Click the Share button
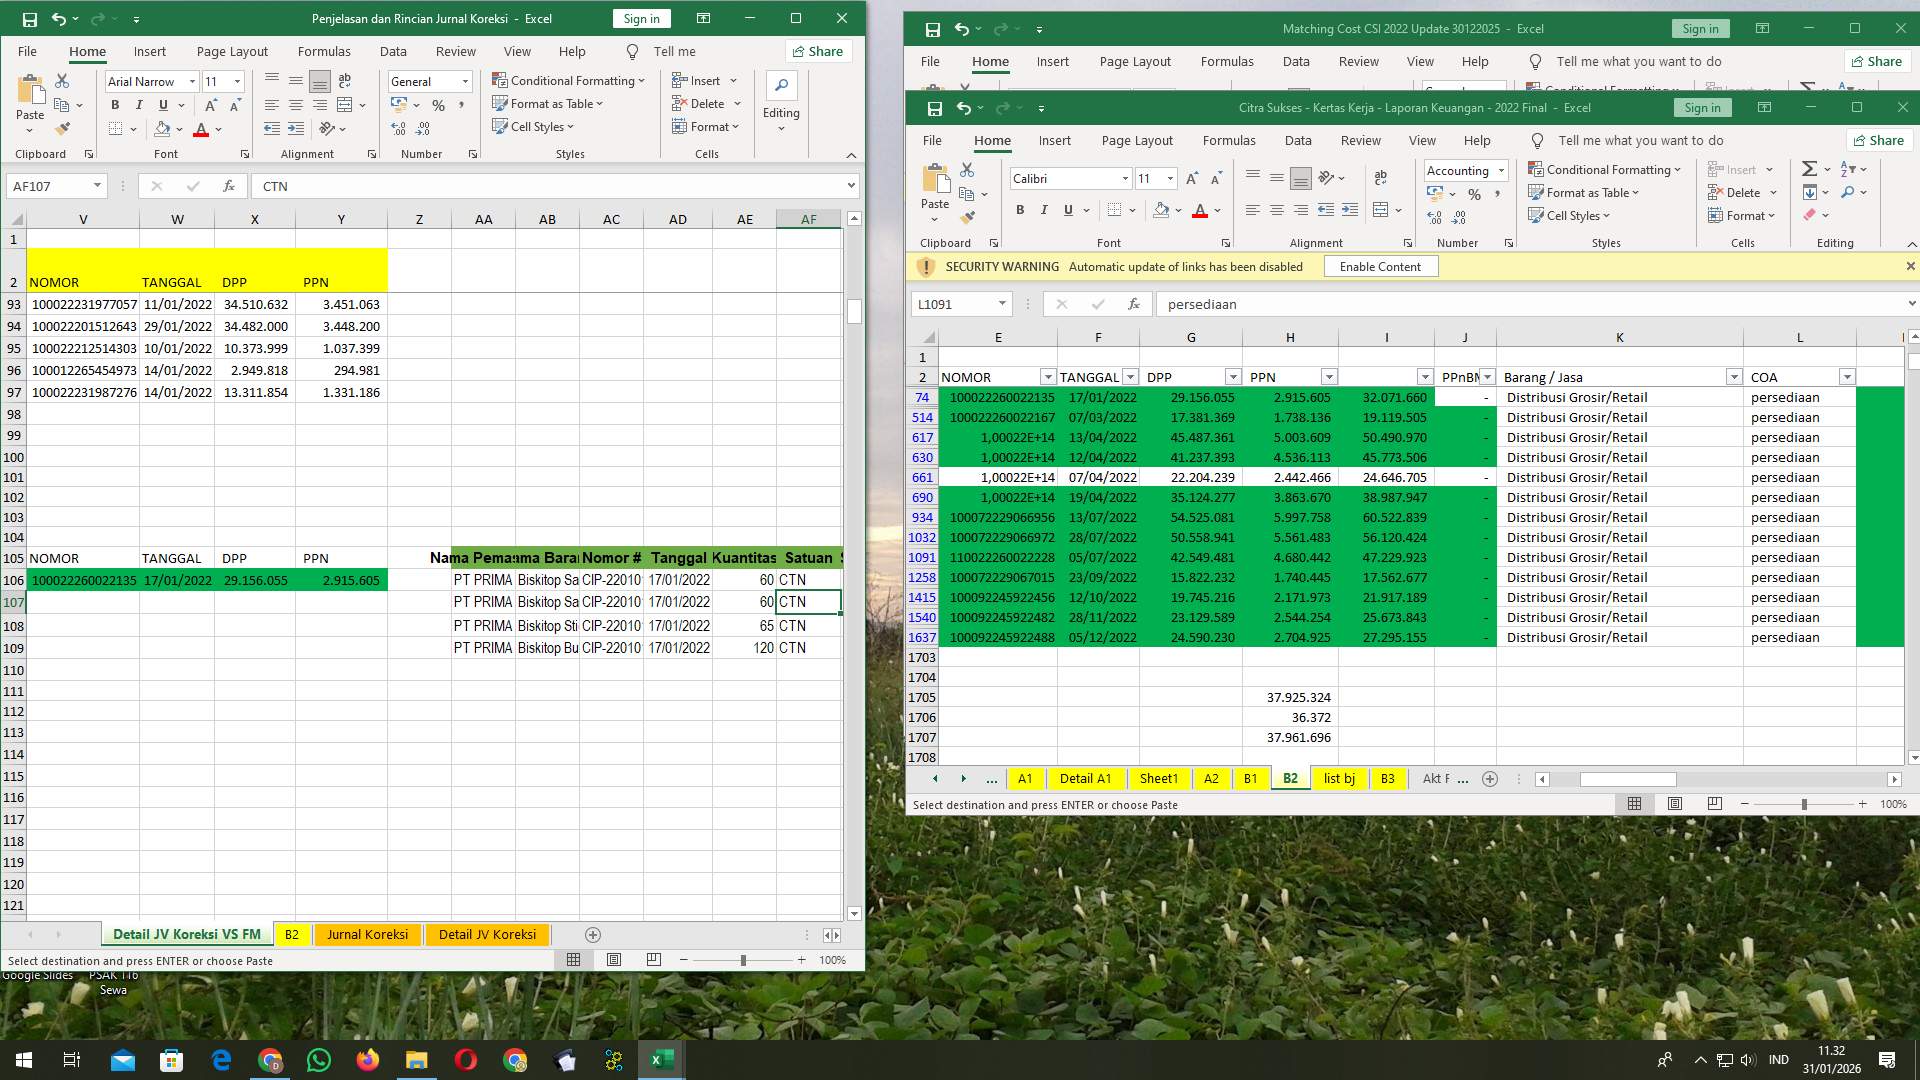 [1878, 140]
